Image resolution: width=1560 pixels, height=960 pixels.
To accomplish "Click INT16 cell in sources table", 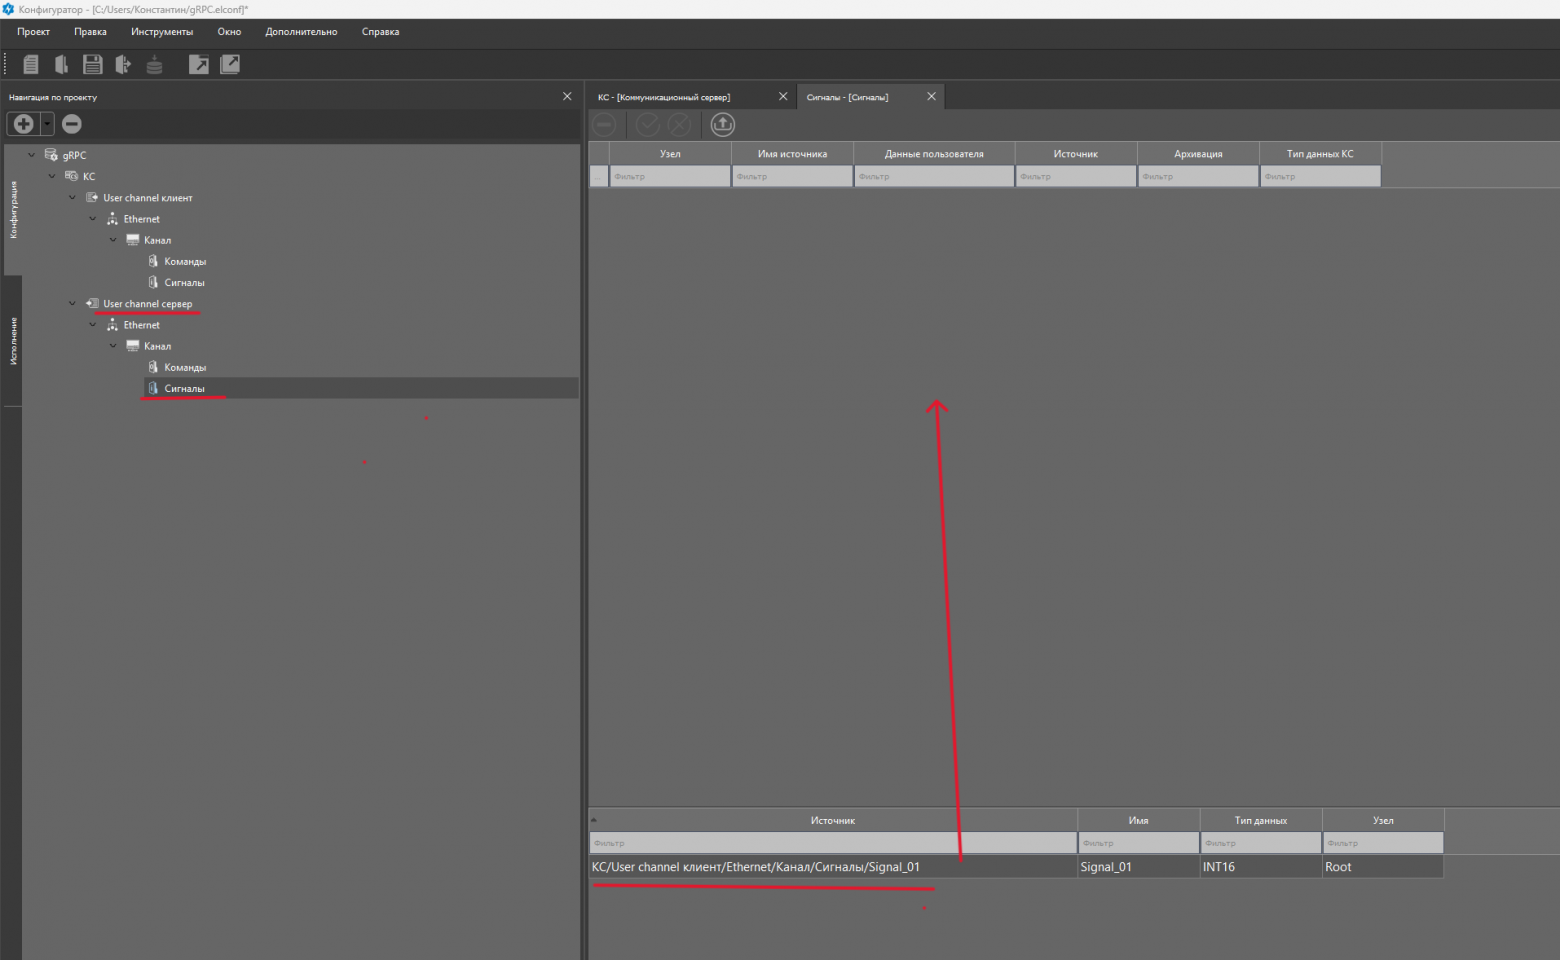I will [1260, 867].
